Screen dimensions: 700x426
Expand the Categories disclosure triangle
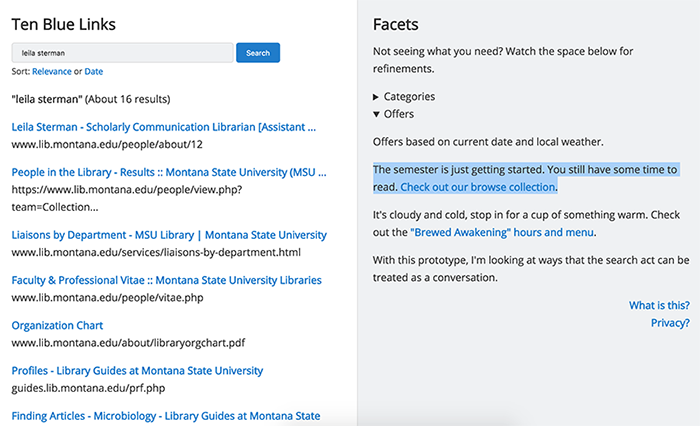pos(377,97)
